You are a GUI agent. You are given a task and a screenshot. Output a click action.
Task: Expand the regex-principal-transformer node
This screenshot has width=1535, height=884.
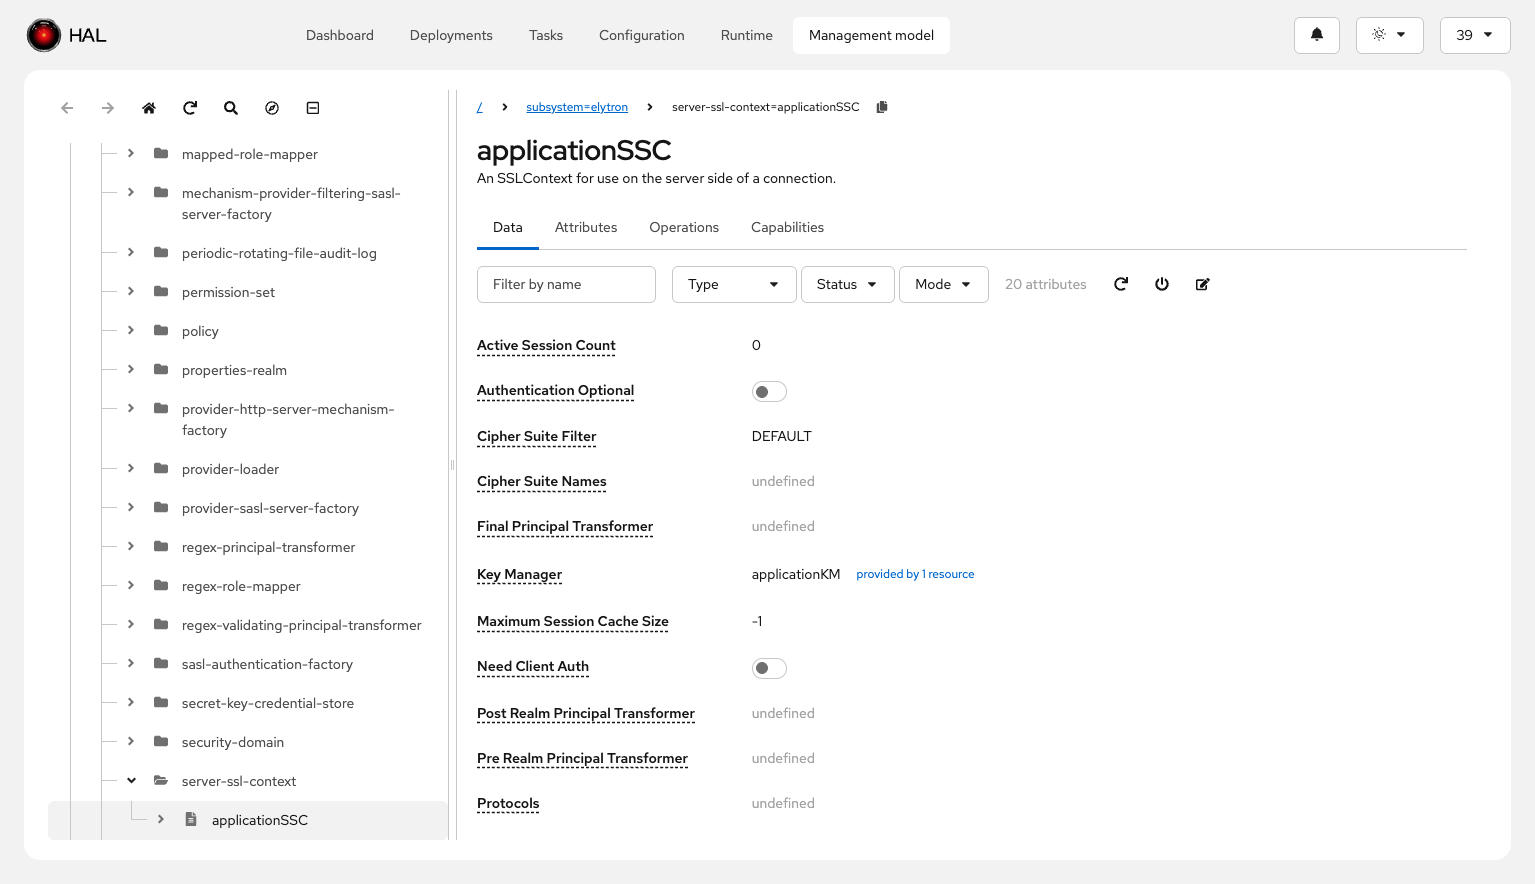pos(131,546)
